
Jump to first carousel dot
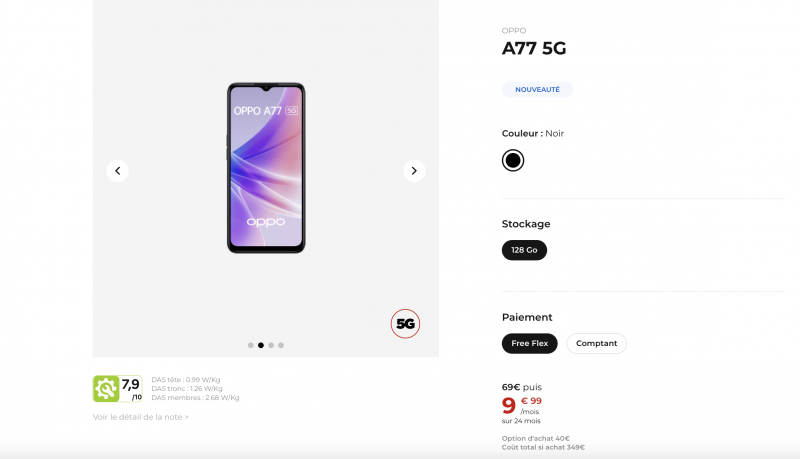251,345
